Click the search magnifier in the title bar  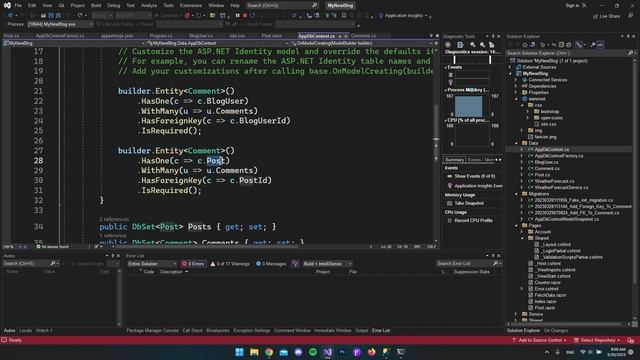coord(315,5)
